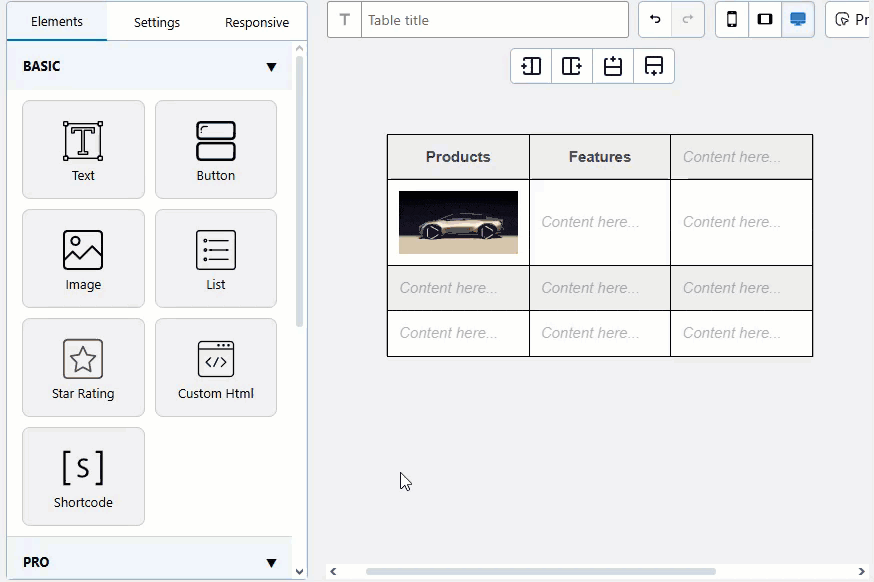
Task: Switch to mobile preview mode
Action: (x=732, y=19)
